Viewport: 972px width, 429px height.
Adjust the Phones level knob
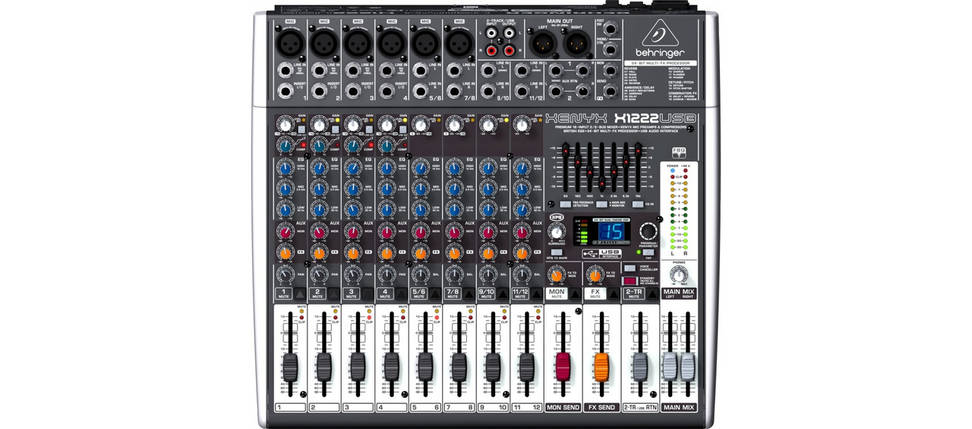679,274
